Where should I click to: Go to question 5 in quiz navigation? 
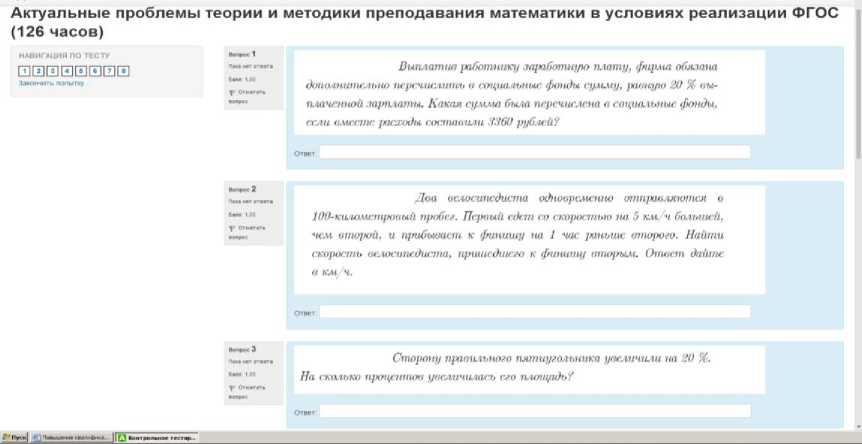pos(81,71)
